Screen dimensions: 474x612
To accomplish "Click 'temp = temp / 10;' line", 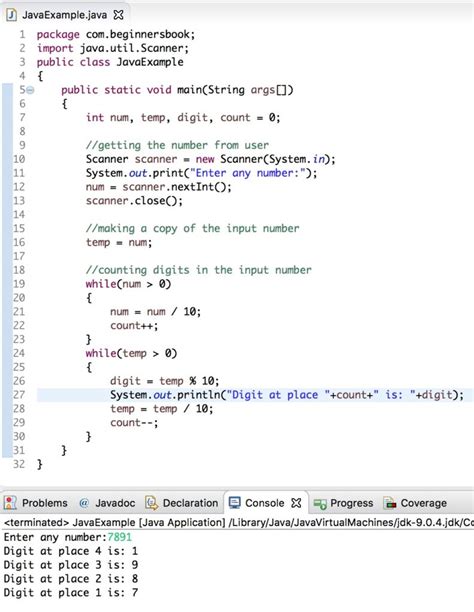I will click(x=162, y=409).
